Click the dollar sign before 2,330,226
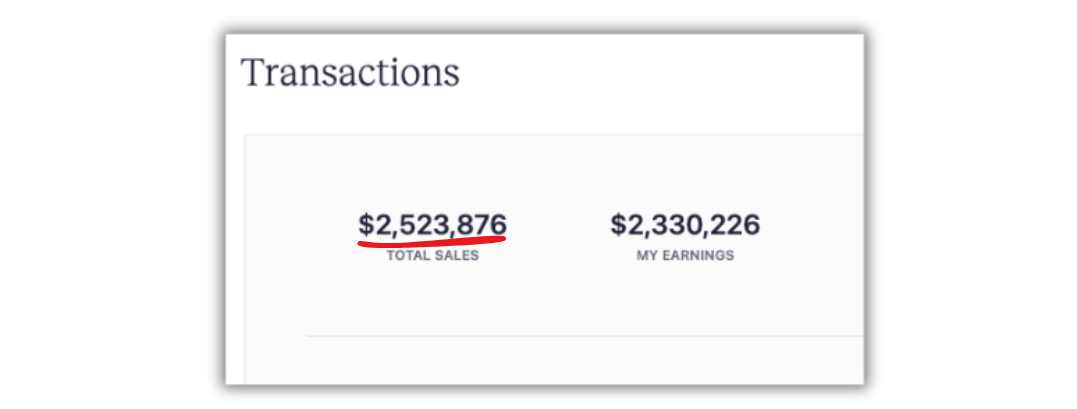This screenshot has height=409, width=1077. 618,225
